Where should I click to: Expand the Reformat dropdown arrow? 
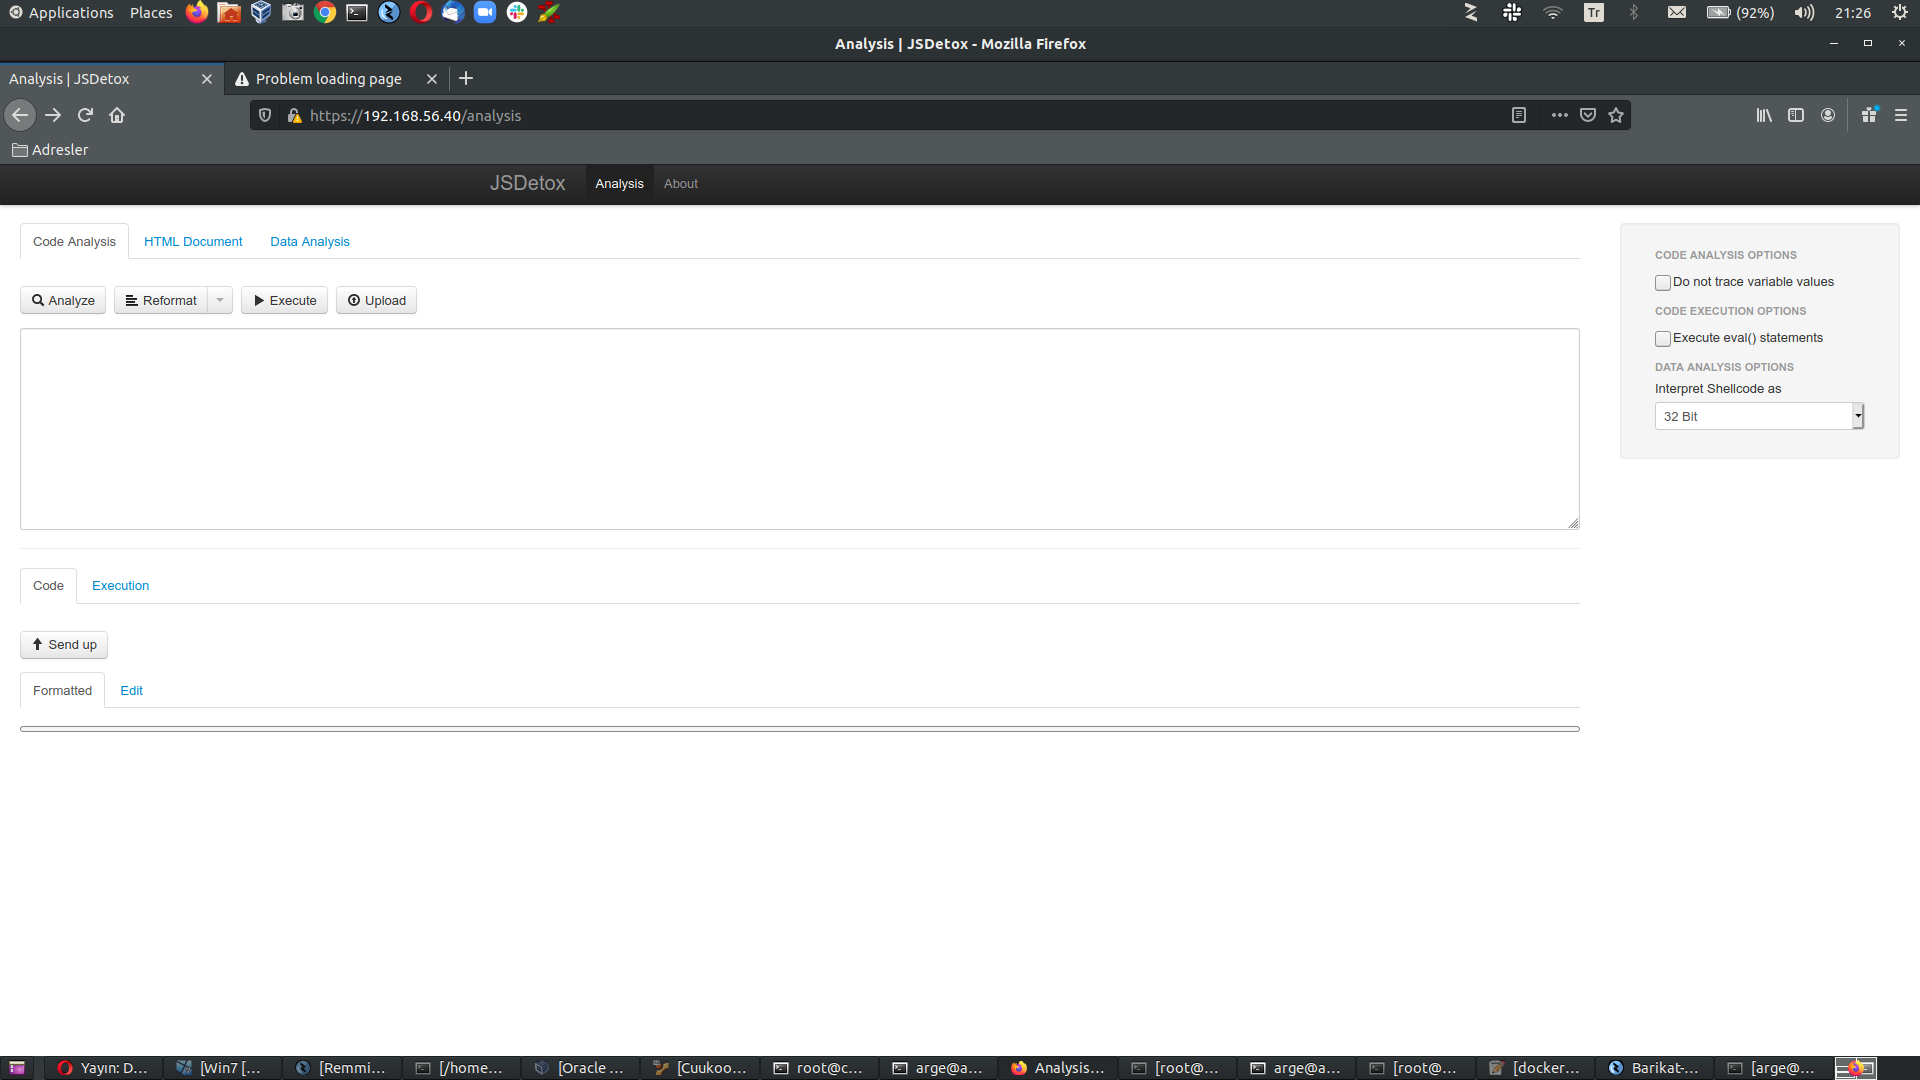point(220,299)
